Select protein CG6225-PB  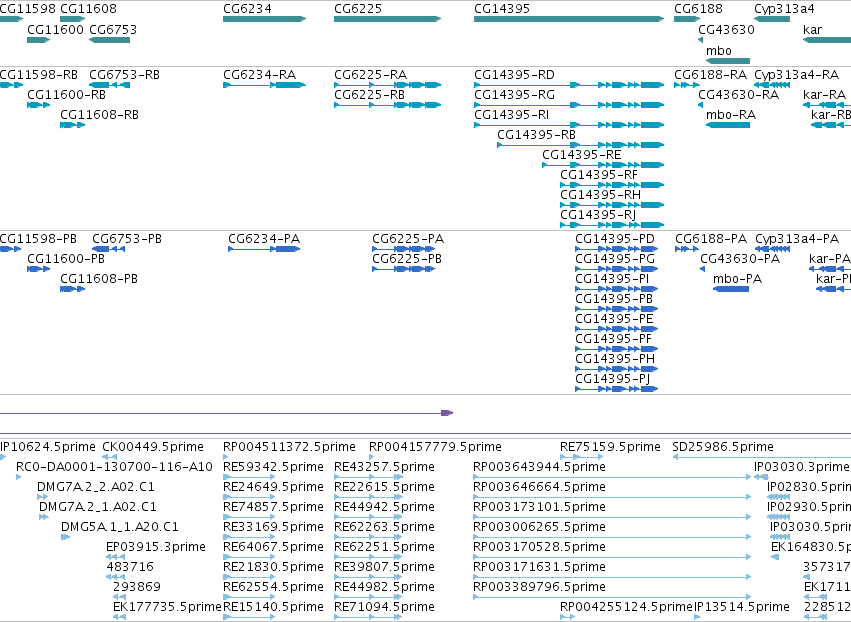404,269
